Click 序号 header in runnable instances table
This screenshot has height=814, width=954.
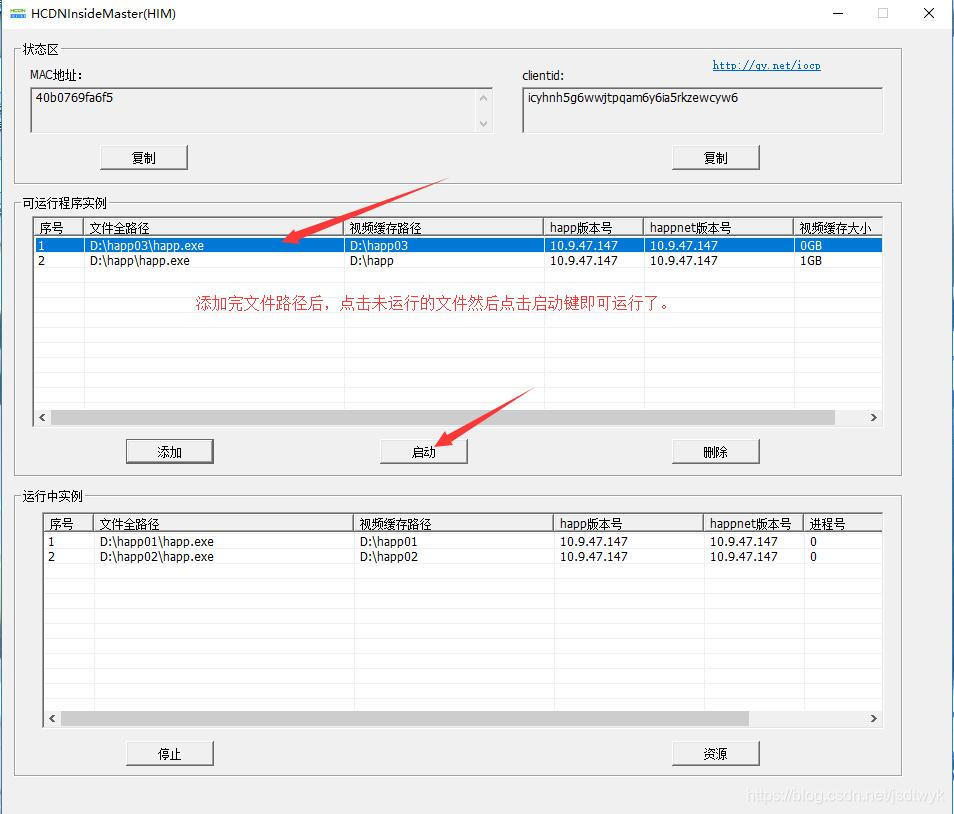point(58,228)
